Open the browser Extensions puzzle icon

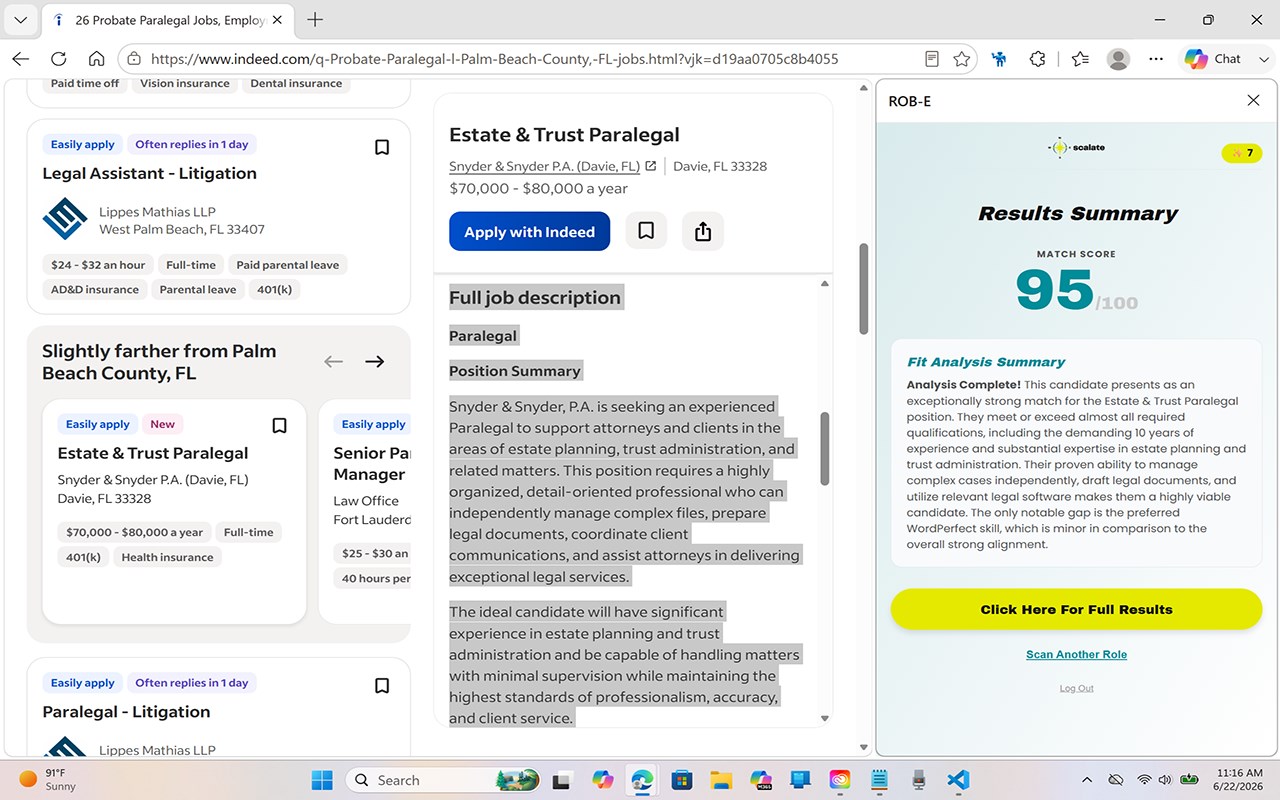click(1038, 59)
